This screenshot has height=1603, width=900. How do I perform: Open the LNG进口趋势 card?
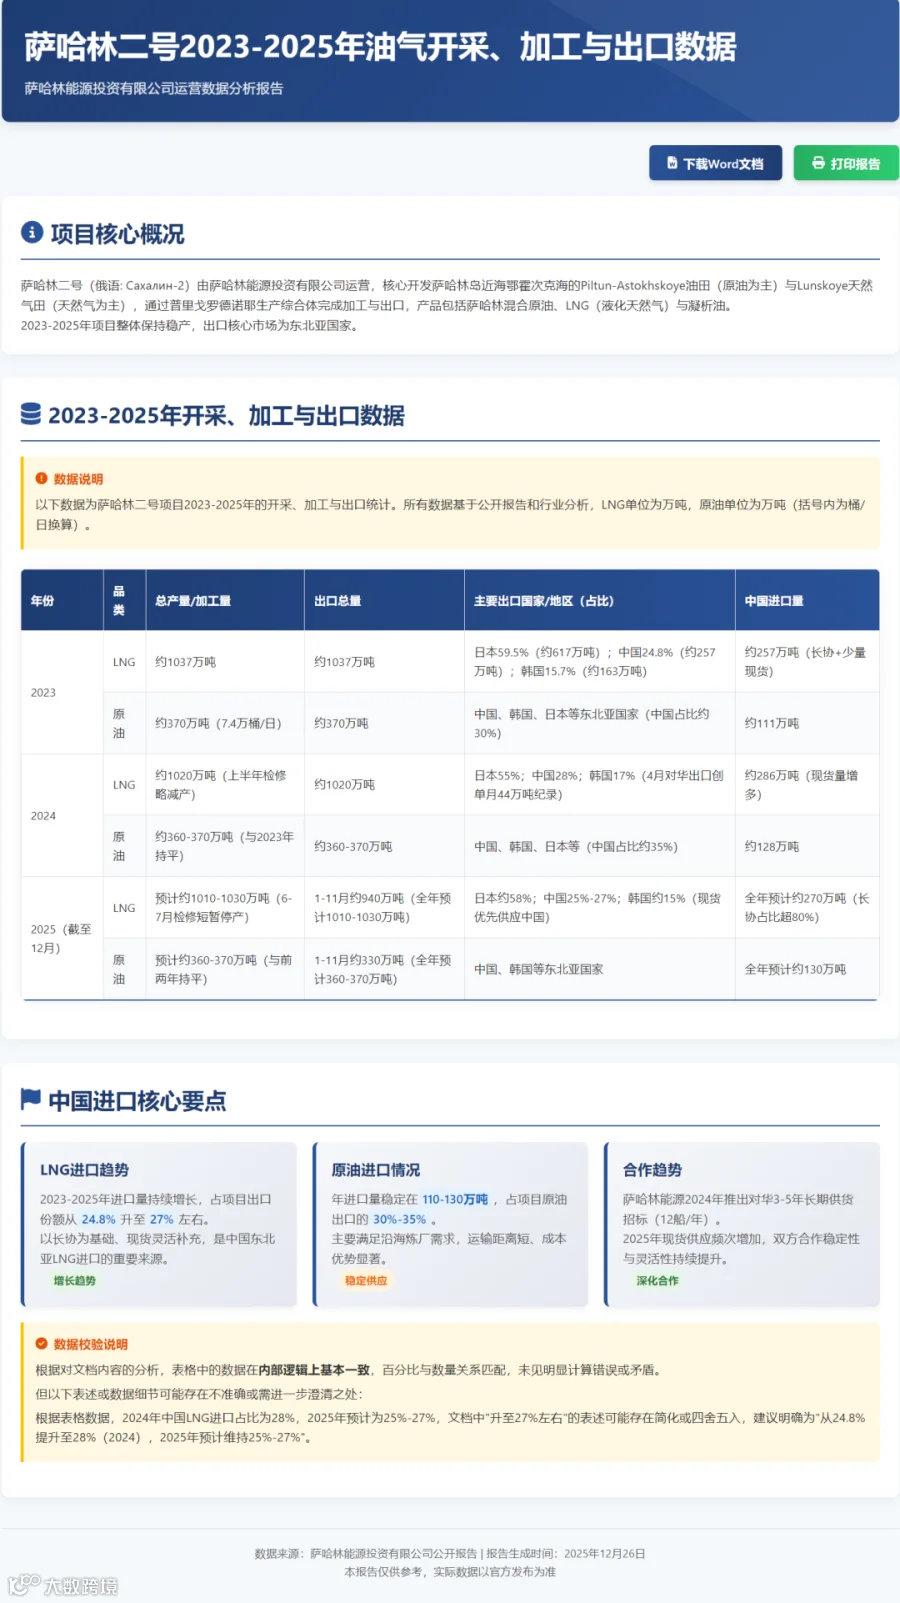[x=159, y=1224]
